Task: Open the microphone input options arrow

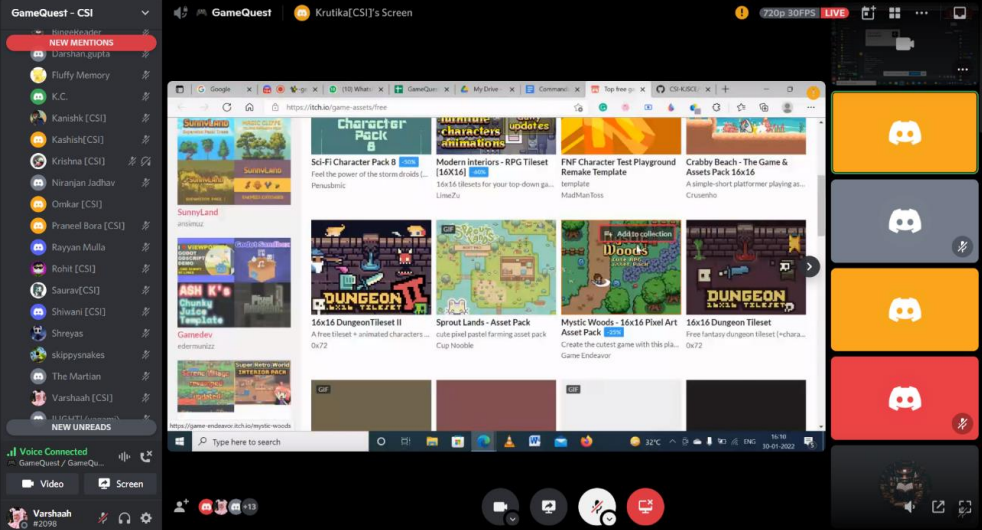Action: click(x=608, y=519)
